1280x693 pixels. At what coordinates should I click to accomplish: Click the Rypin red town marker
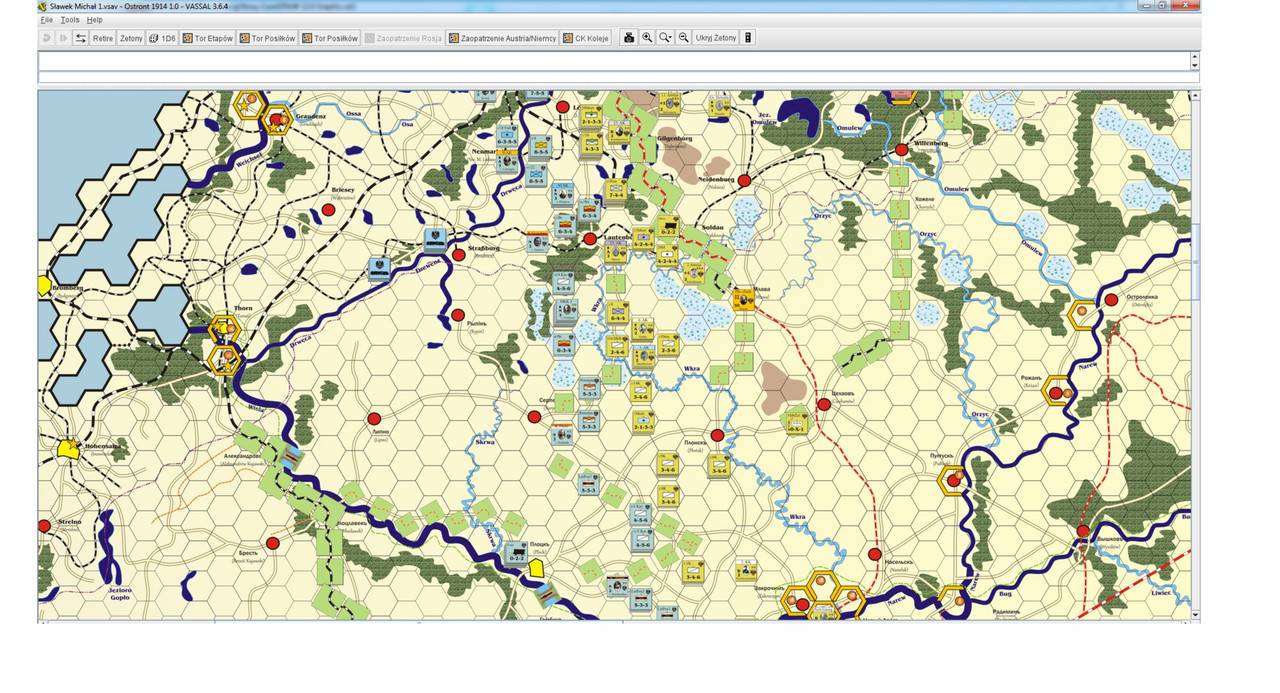click(x=458, y=315)
